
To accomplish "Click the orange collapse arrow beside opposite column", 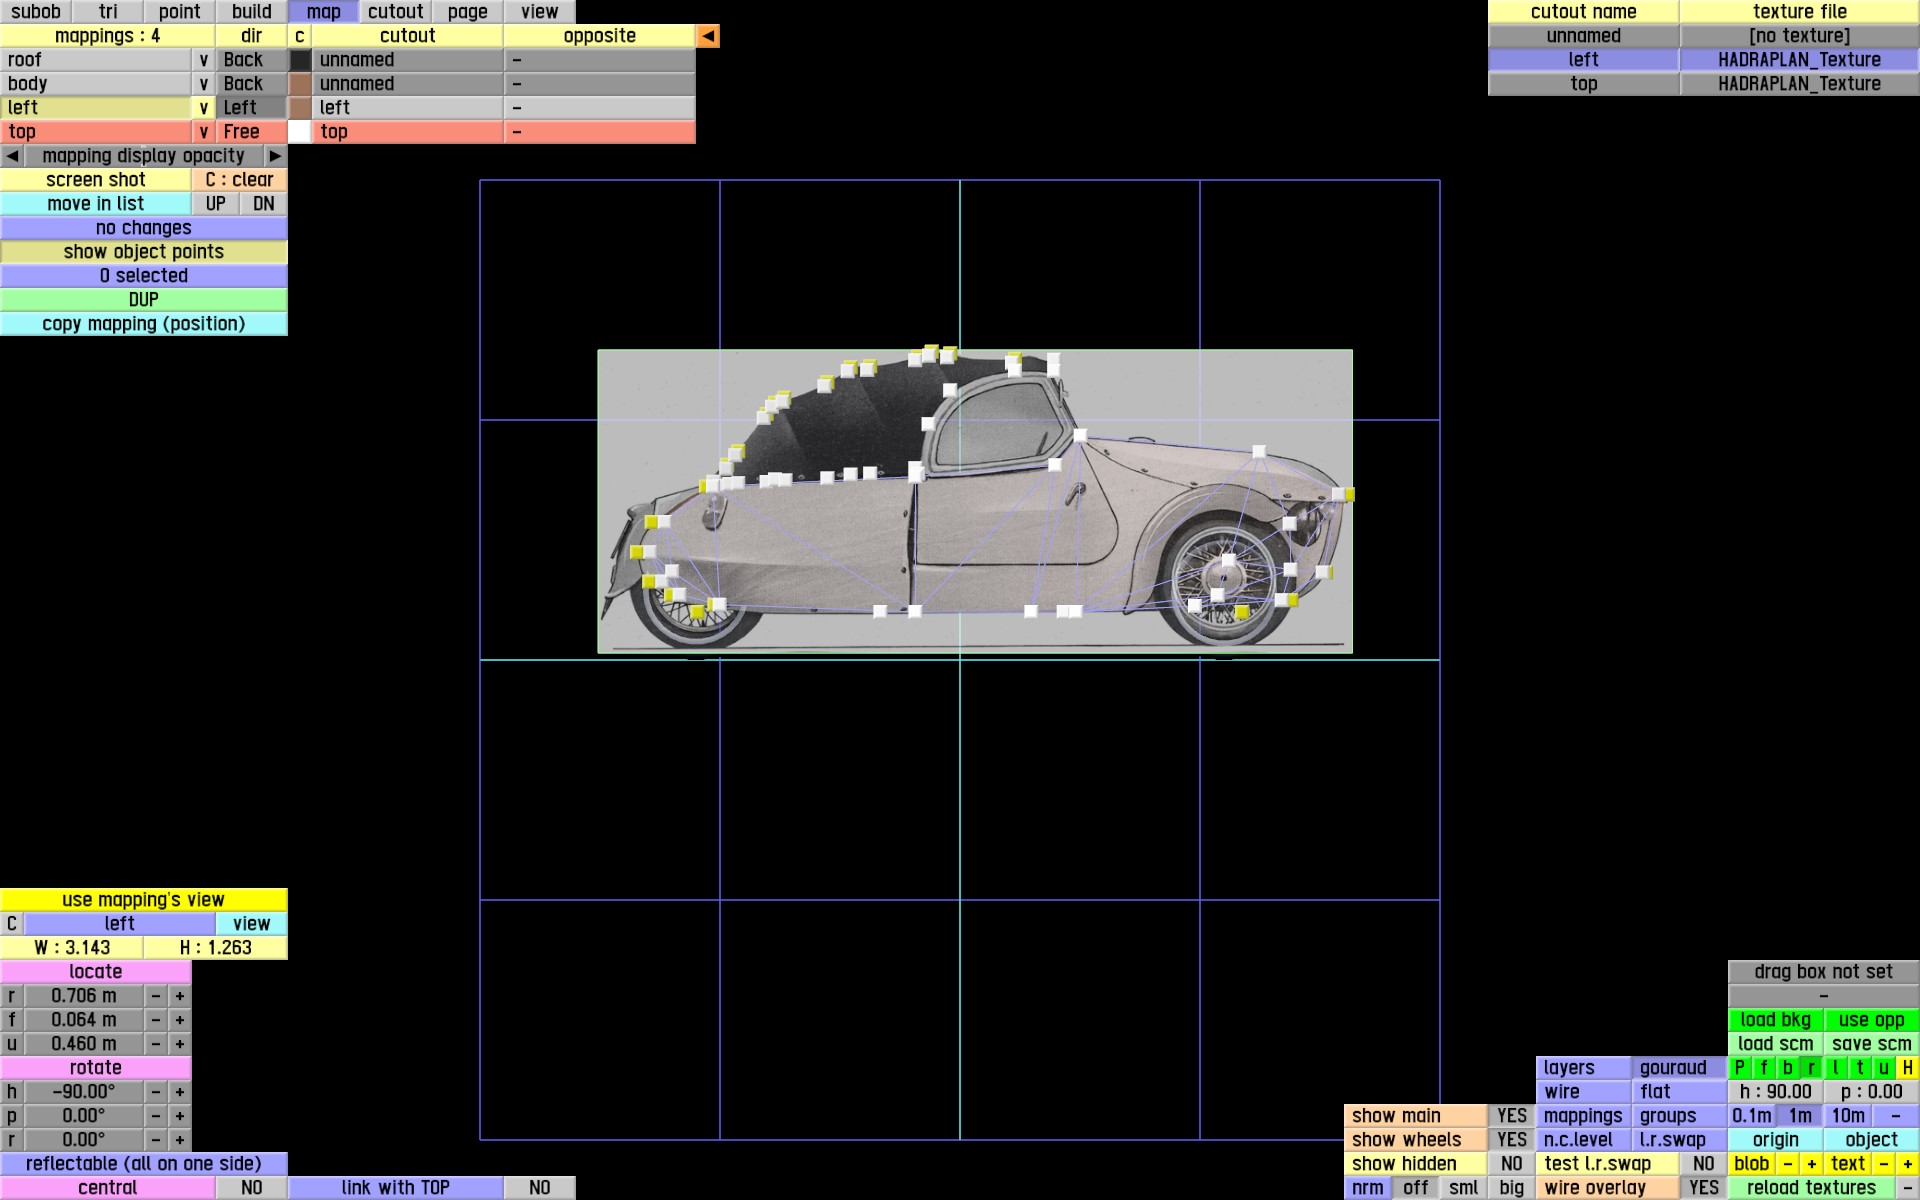I will (708, 36).
